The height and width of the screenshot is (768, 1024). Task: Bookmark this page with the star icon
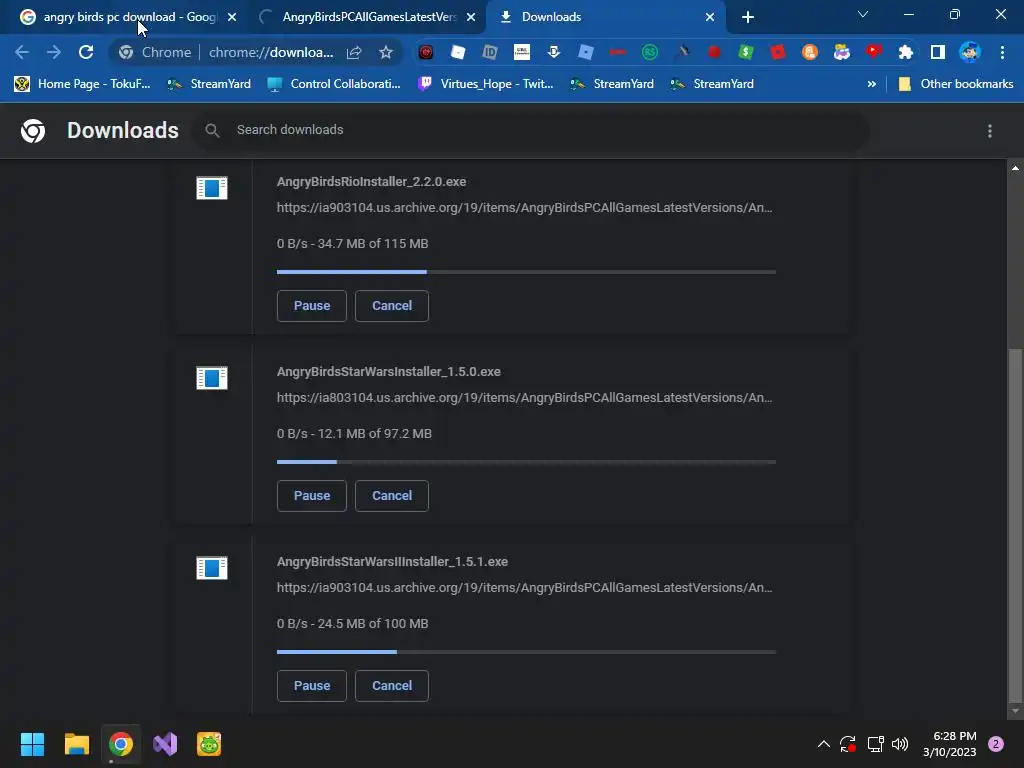coord(386,52)
